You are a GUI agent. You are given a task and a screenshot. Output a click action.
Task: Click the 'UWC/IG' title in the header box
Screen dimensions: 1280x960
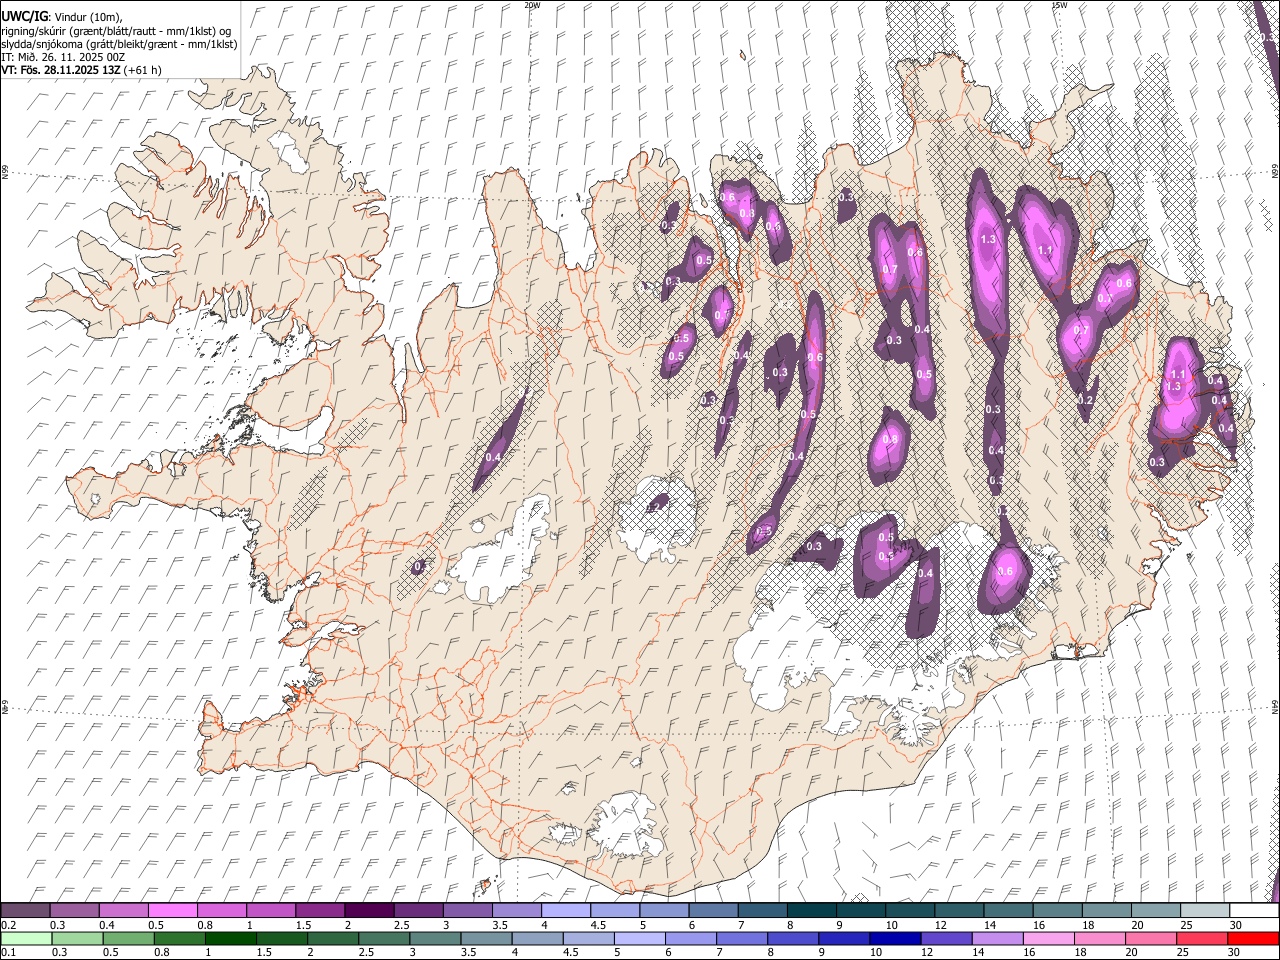[x=24, y=17]
